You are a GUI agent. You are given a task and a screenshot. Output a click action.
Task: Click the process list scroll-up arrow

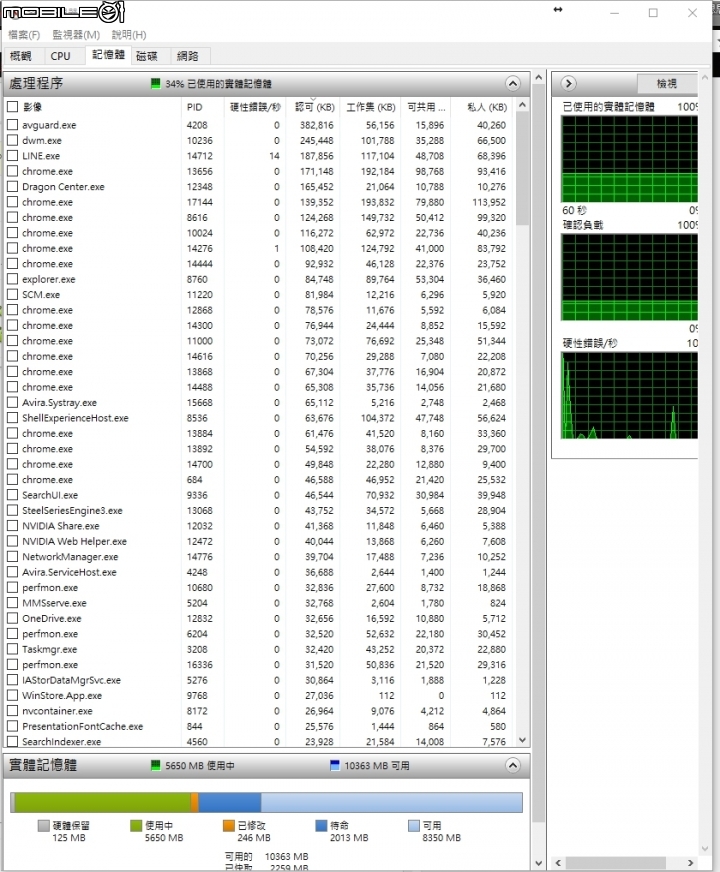click(x=522, y=105)
